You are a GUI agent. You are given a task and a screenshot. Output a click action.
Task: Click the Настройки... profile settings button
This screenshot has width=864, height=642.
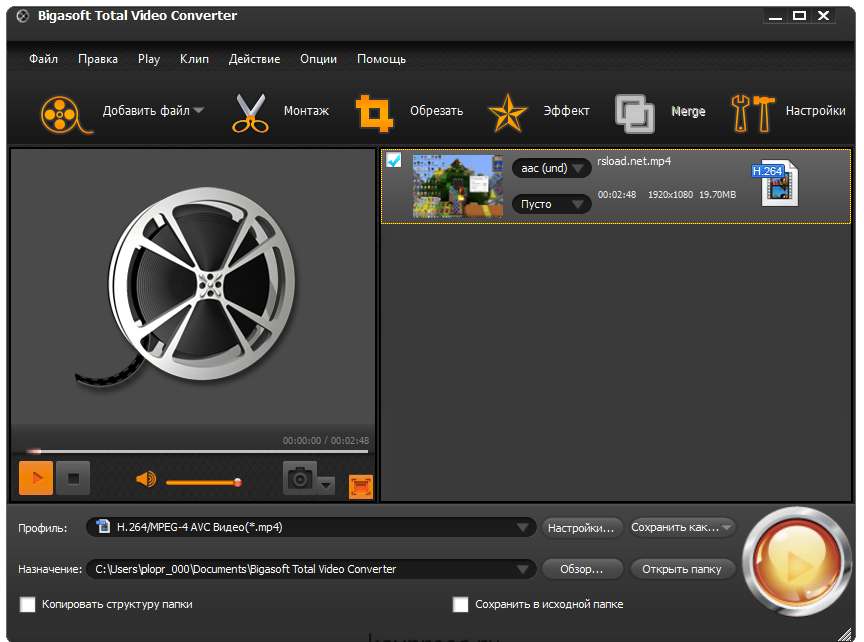pyautogui.click(x=582, y=527)
